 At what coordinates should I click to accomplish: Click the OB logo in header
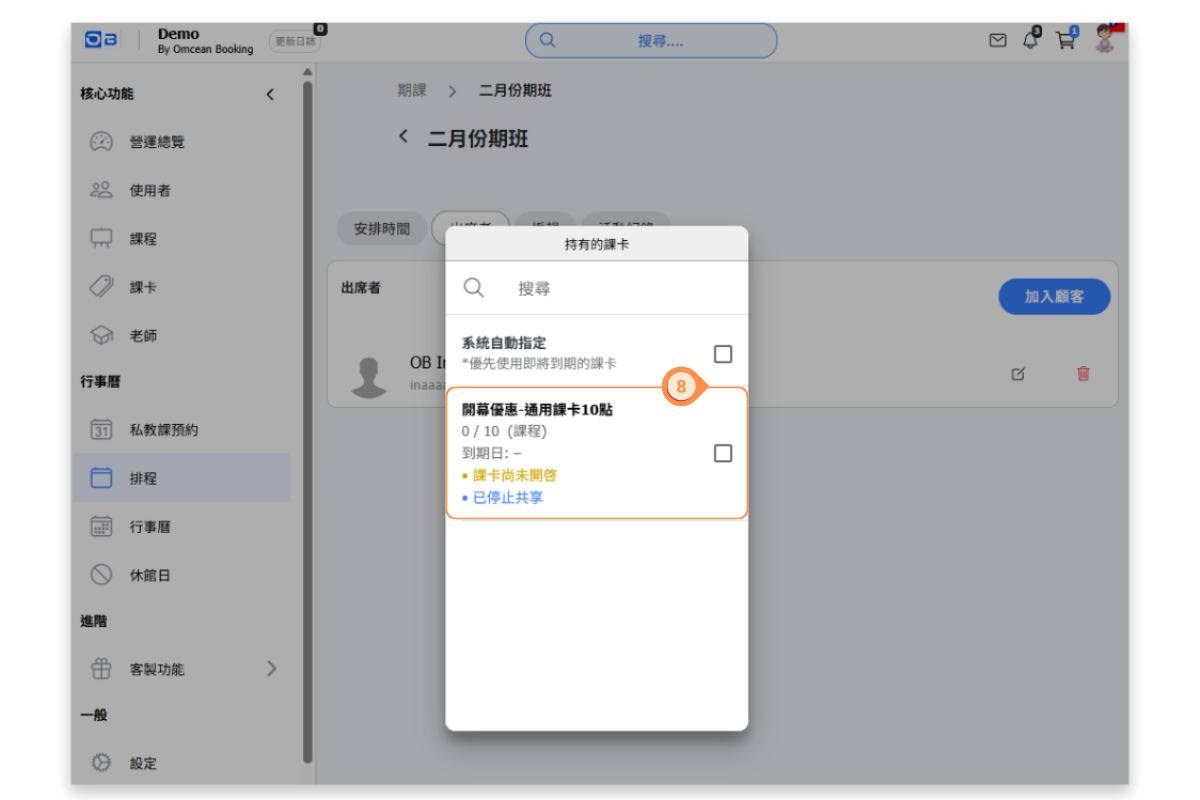pyautogui.click(x=101, y=40)
